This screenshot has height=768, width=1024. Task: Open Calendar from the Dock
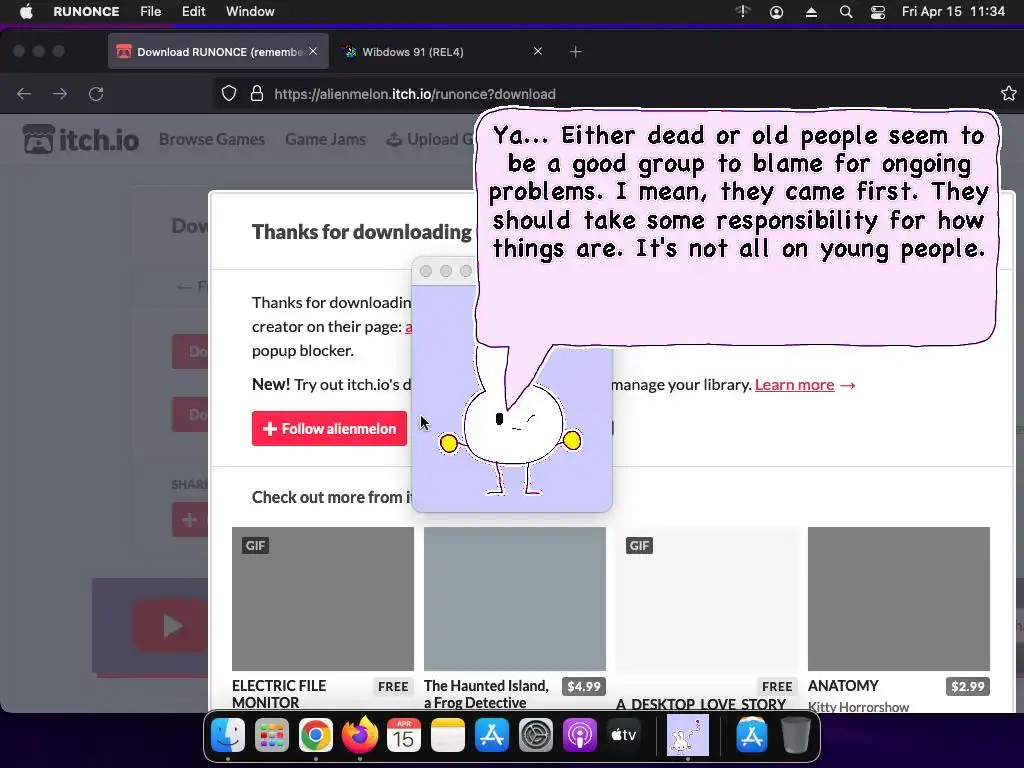pos(404,735)
